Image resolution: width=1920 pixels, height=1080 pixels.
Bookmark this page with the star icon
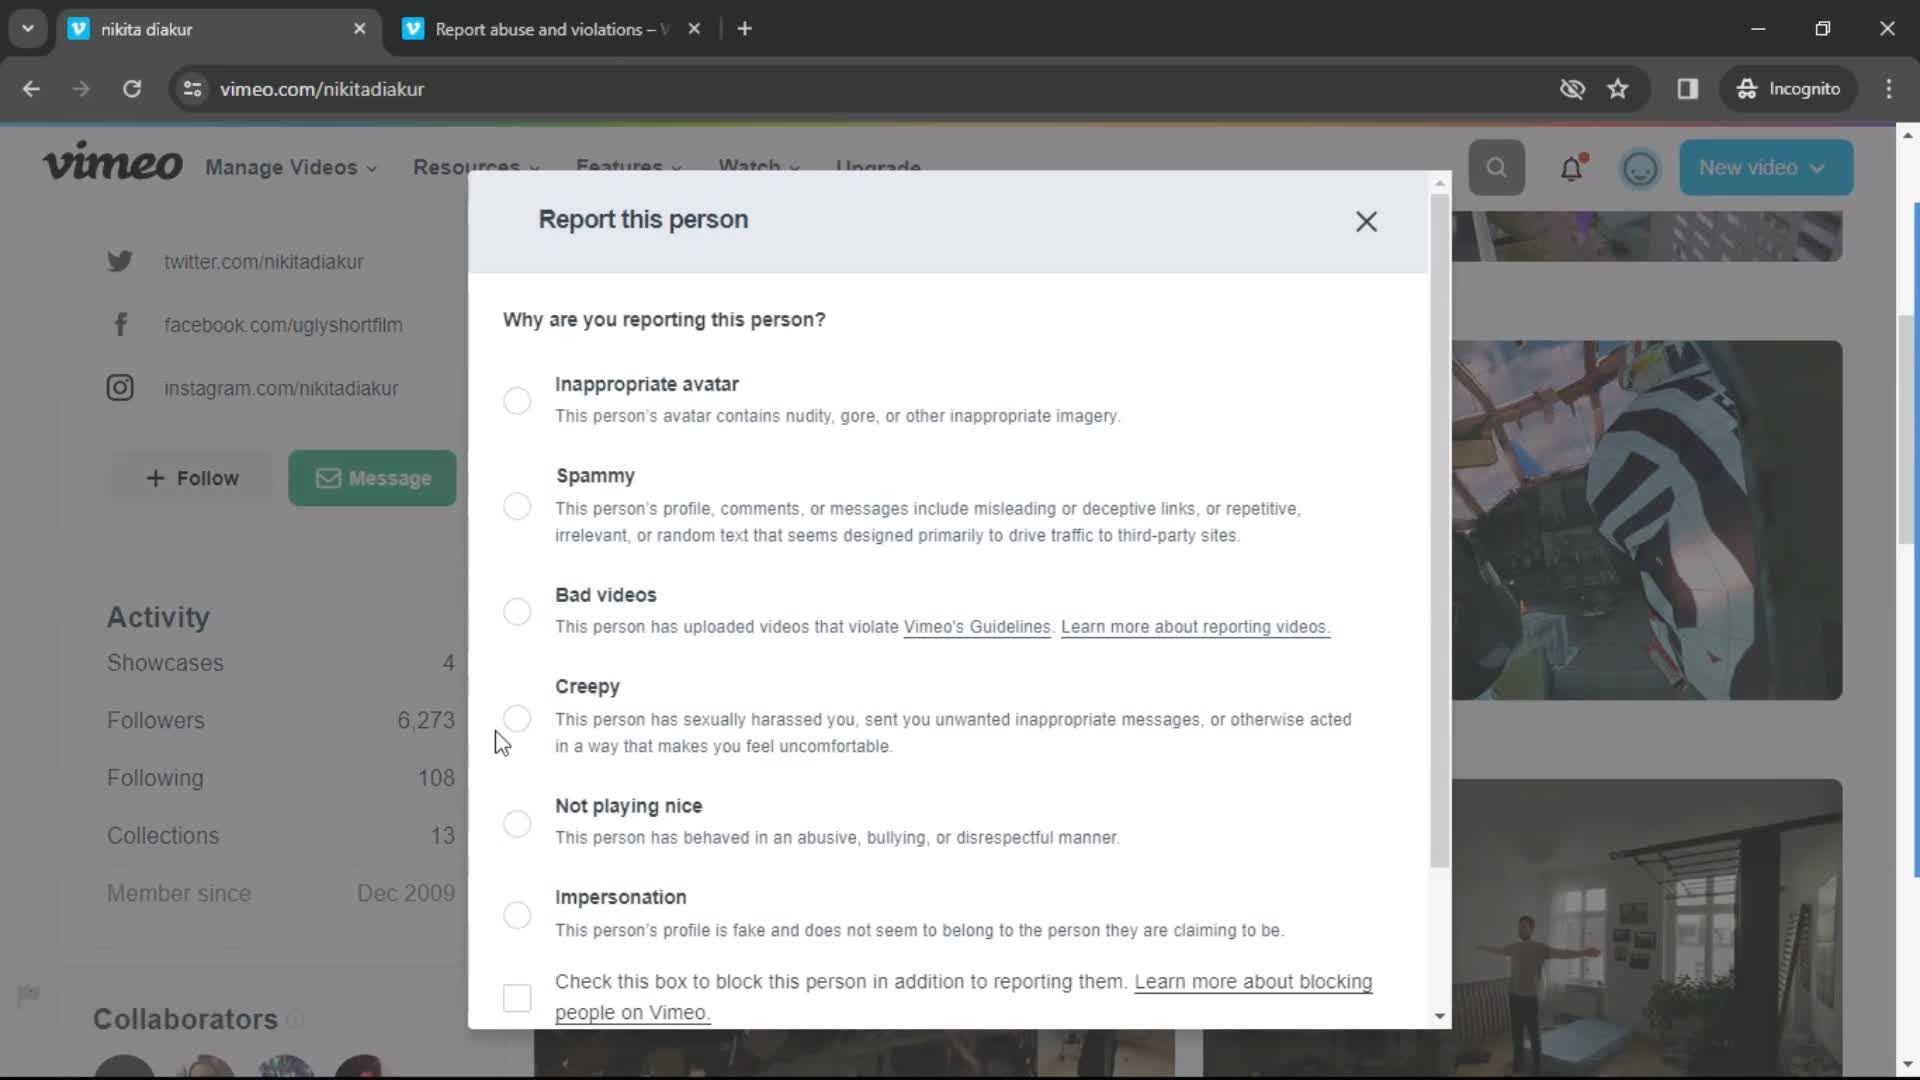(x=1618, y=89)
